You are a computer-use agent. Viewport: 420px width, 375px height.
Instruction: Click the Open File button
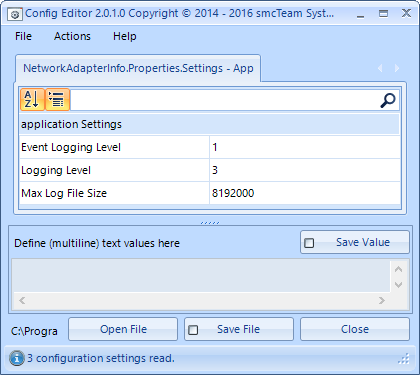click(123, 329)
